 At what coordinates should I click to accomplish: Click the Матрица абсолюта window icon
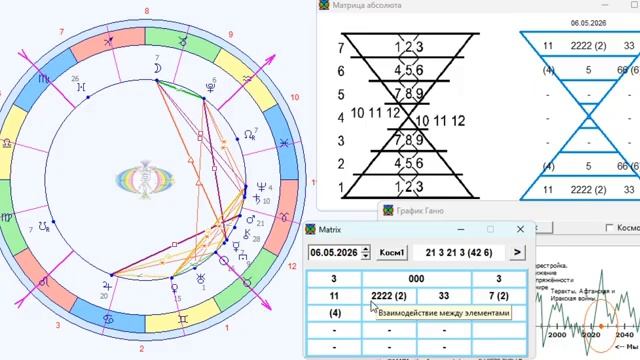pos(324,5)
